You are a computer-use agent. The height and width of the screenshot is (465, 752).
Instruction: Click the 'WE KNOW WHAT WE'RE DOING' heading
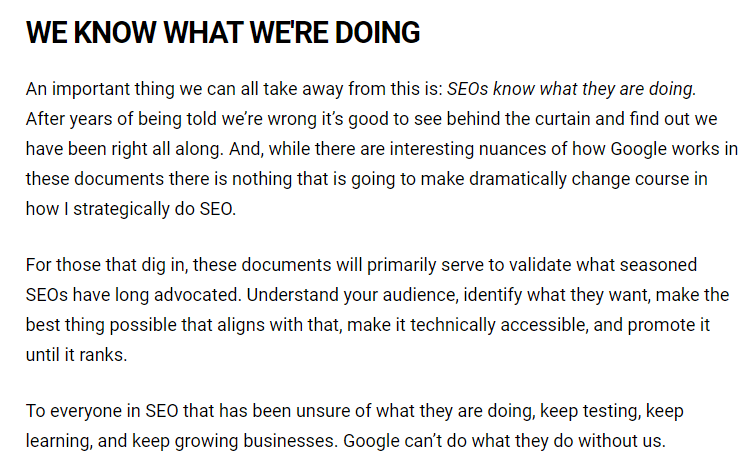point(222,33)
